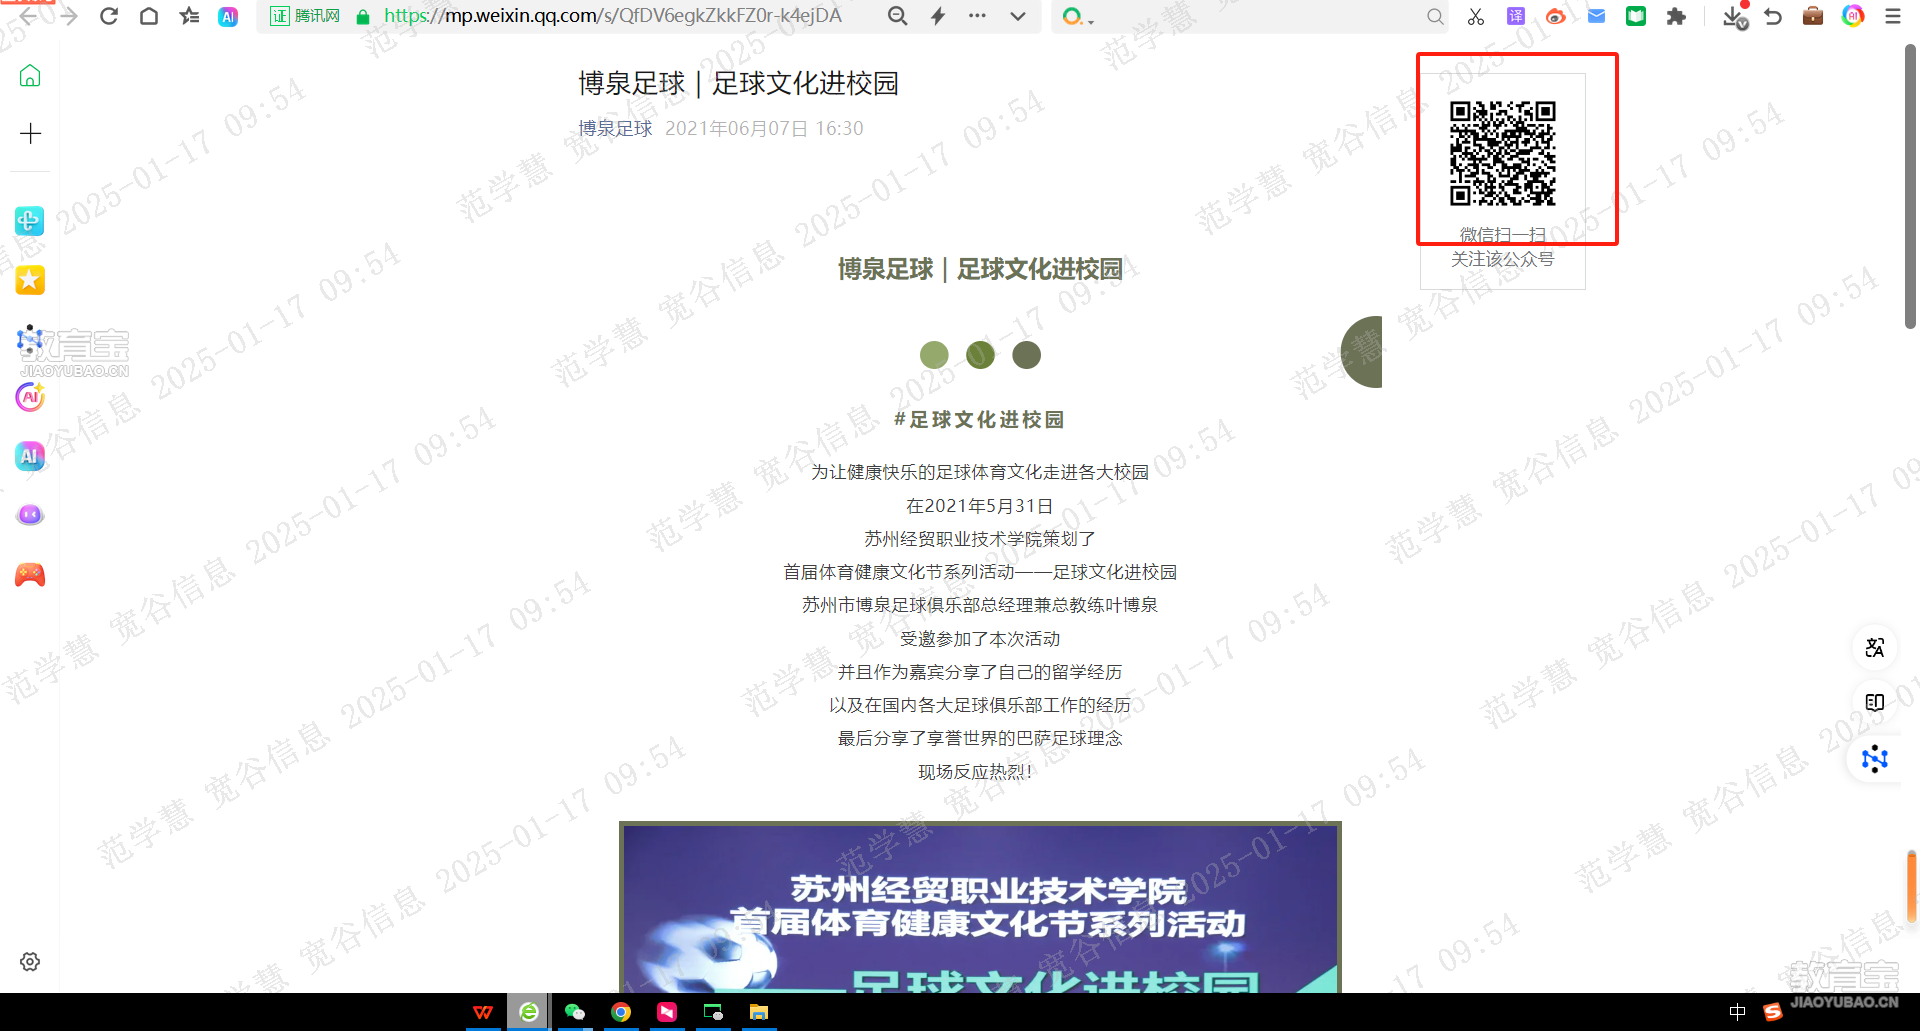Click the WeChat follow QR code
This screenshot has height=1031, width=1920.
pyautogui.click(x=1503, y=153)
